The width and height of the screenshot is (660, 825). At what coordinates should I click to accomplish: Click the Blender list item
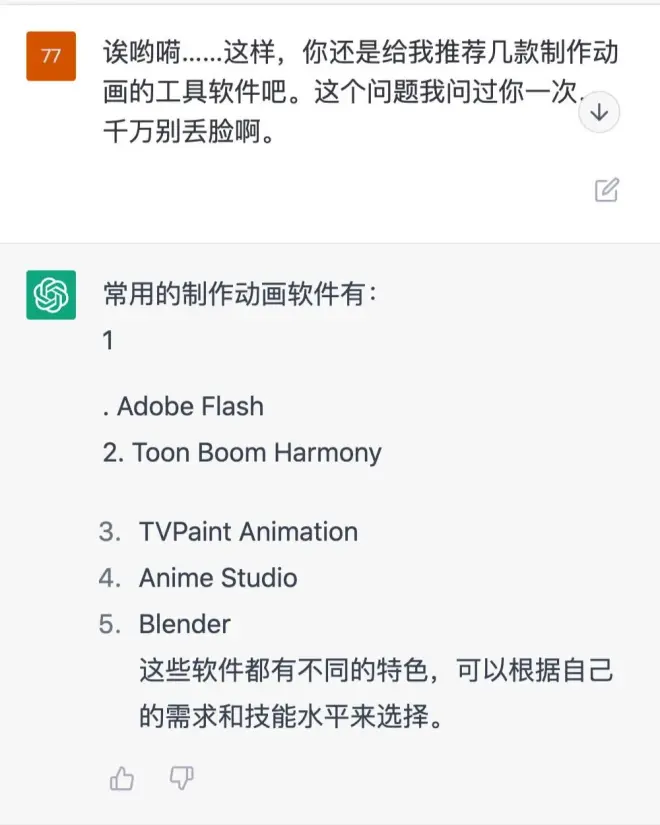(185, 624)
